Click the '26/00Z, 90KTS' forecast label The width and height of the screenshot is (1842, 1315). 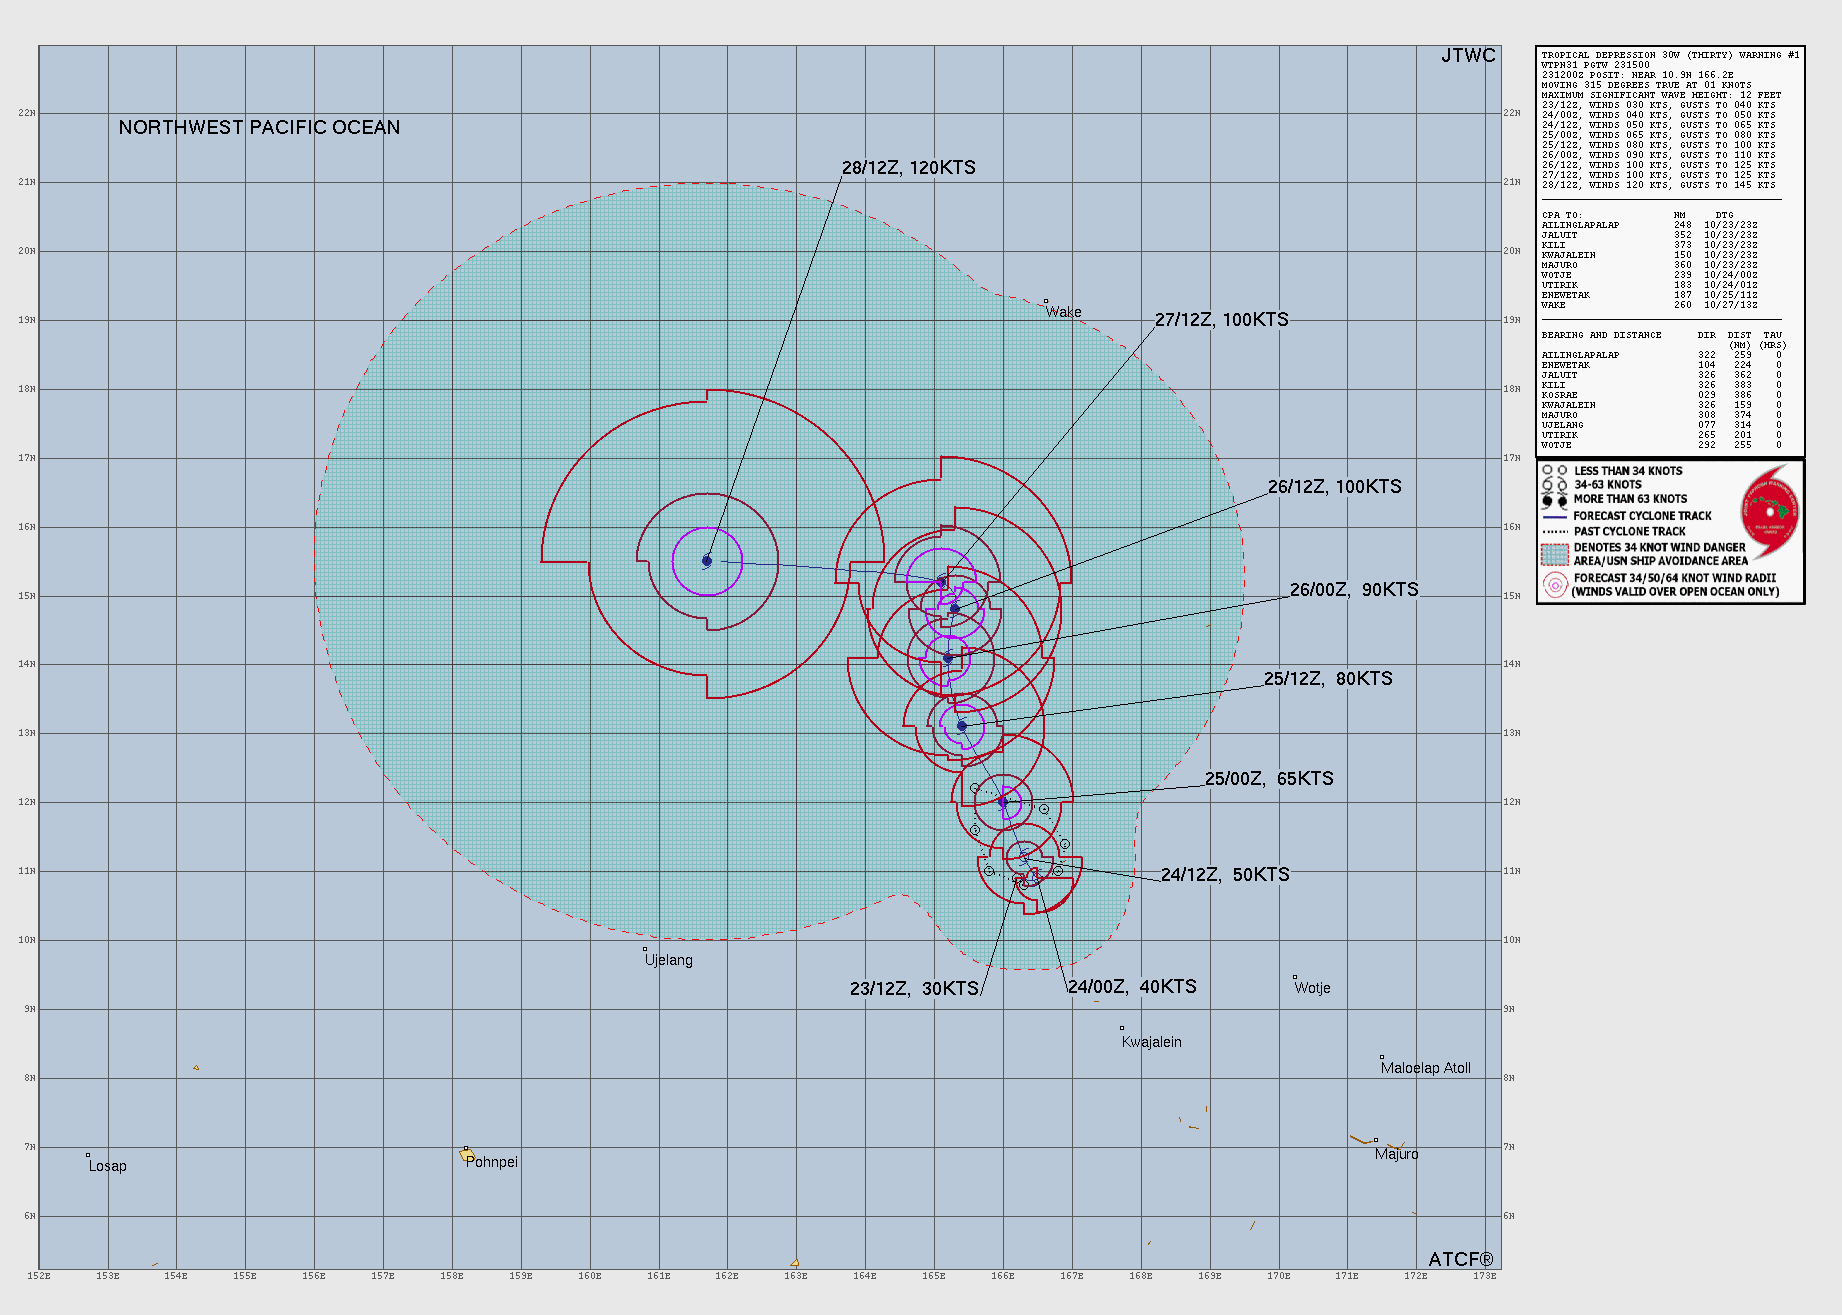click(1354, 590)
